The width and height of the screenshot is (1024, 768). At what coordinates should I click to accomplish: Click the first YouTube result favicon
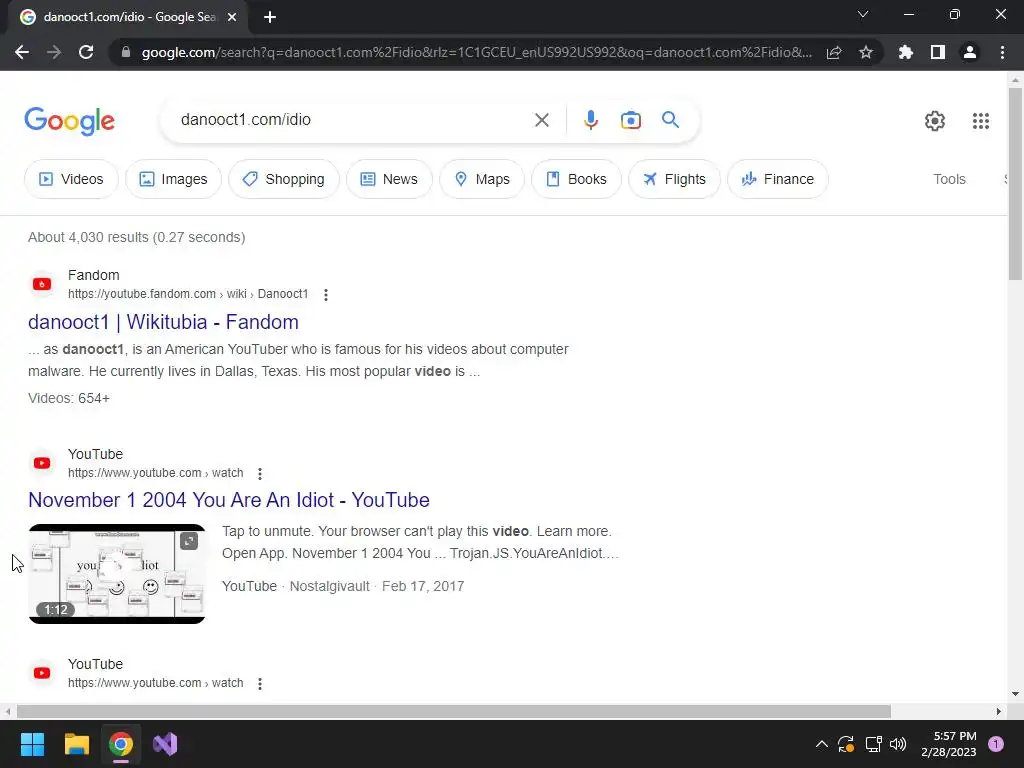click(x=42, y=463)
